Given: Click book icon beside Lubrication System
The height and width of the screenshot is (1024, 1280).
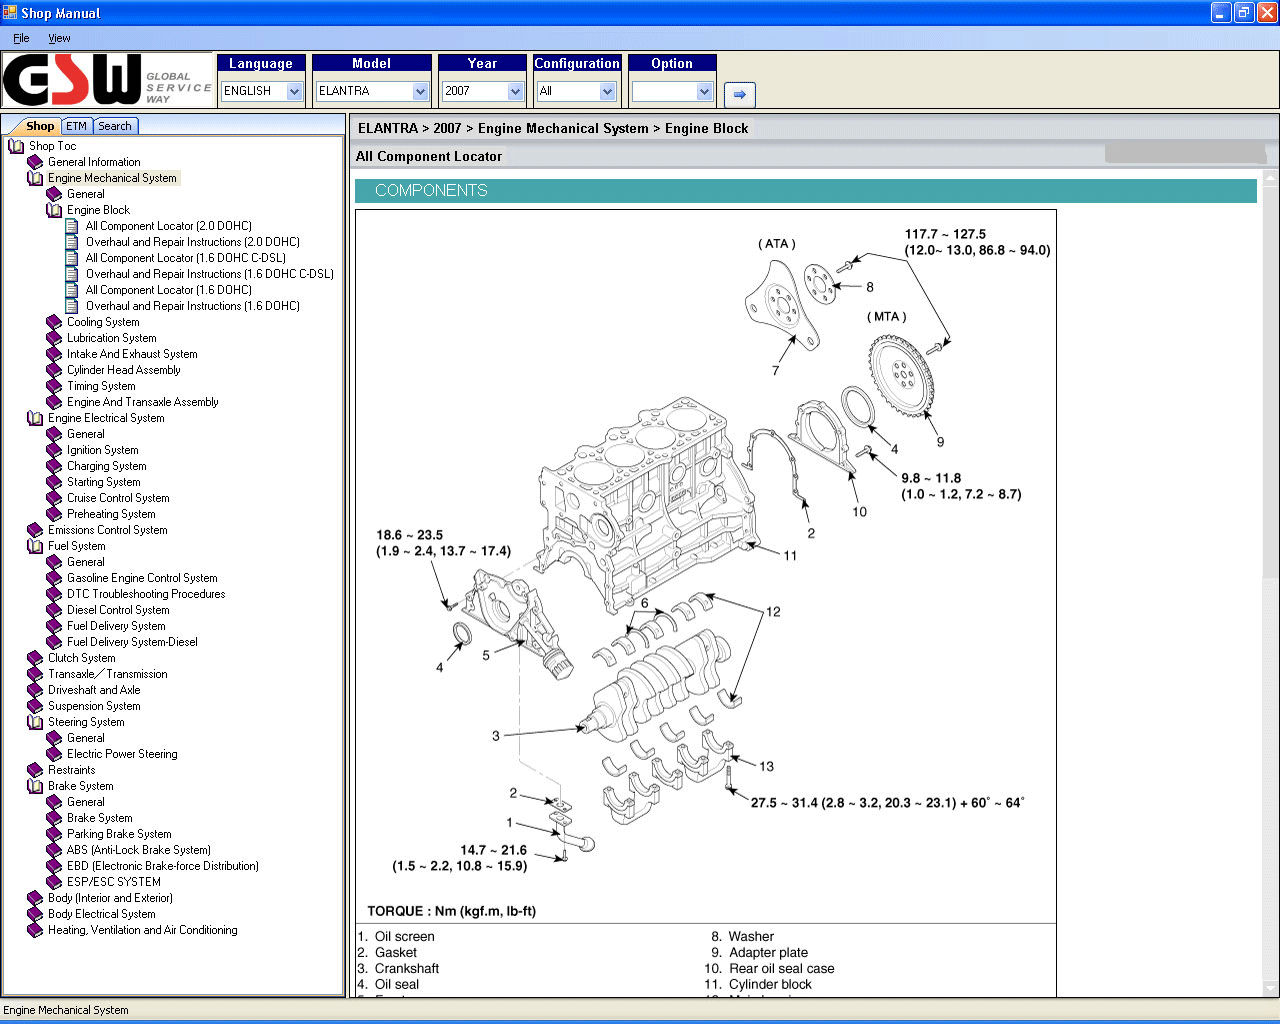Looking at the screenshot, I should [x=54, y=338].
